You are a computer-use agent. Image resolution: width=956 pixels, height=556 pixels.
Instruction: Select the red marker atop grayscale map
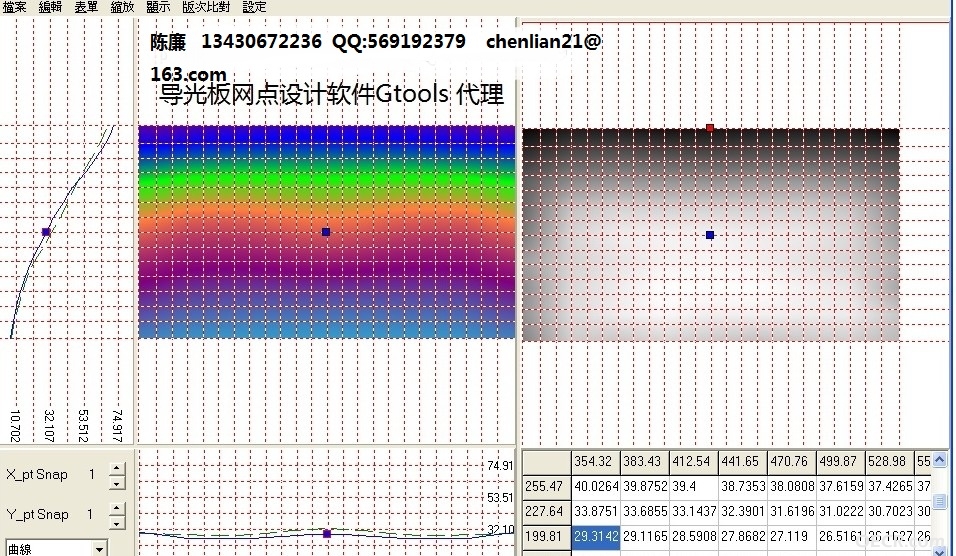click(x=710, y=128)
